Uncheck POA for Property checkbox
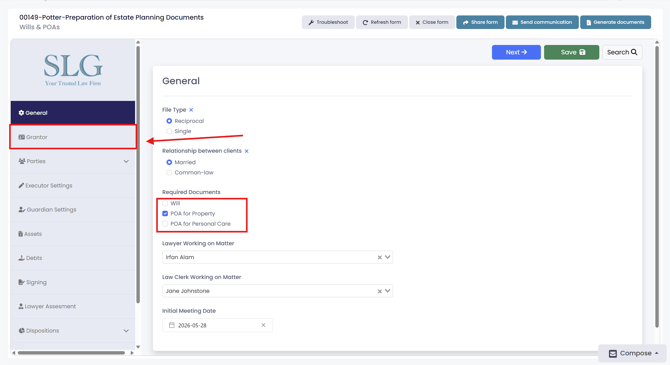This screenshot has width=670, height=365. click(165, 214)
